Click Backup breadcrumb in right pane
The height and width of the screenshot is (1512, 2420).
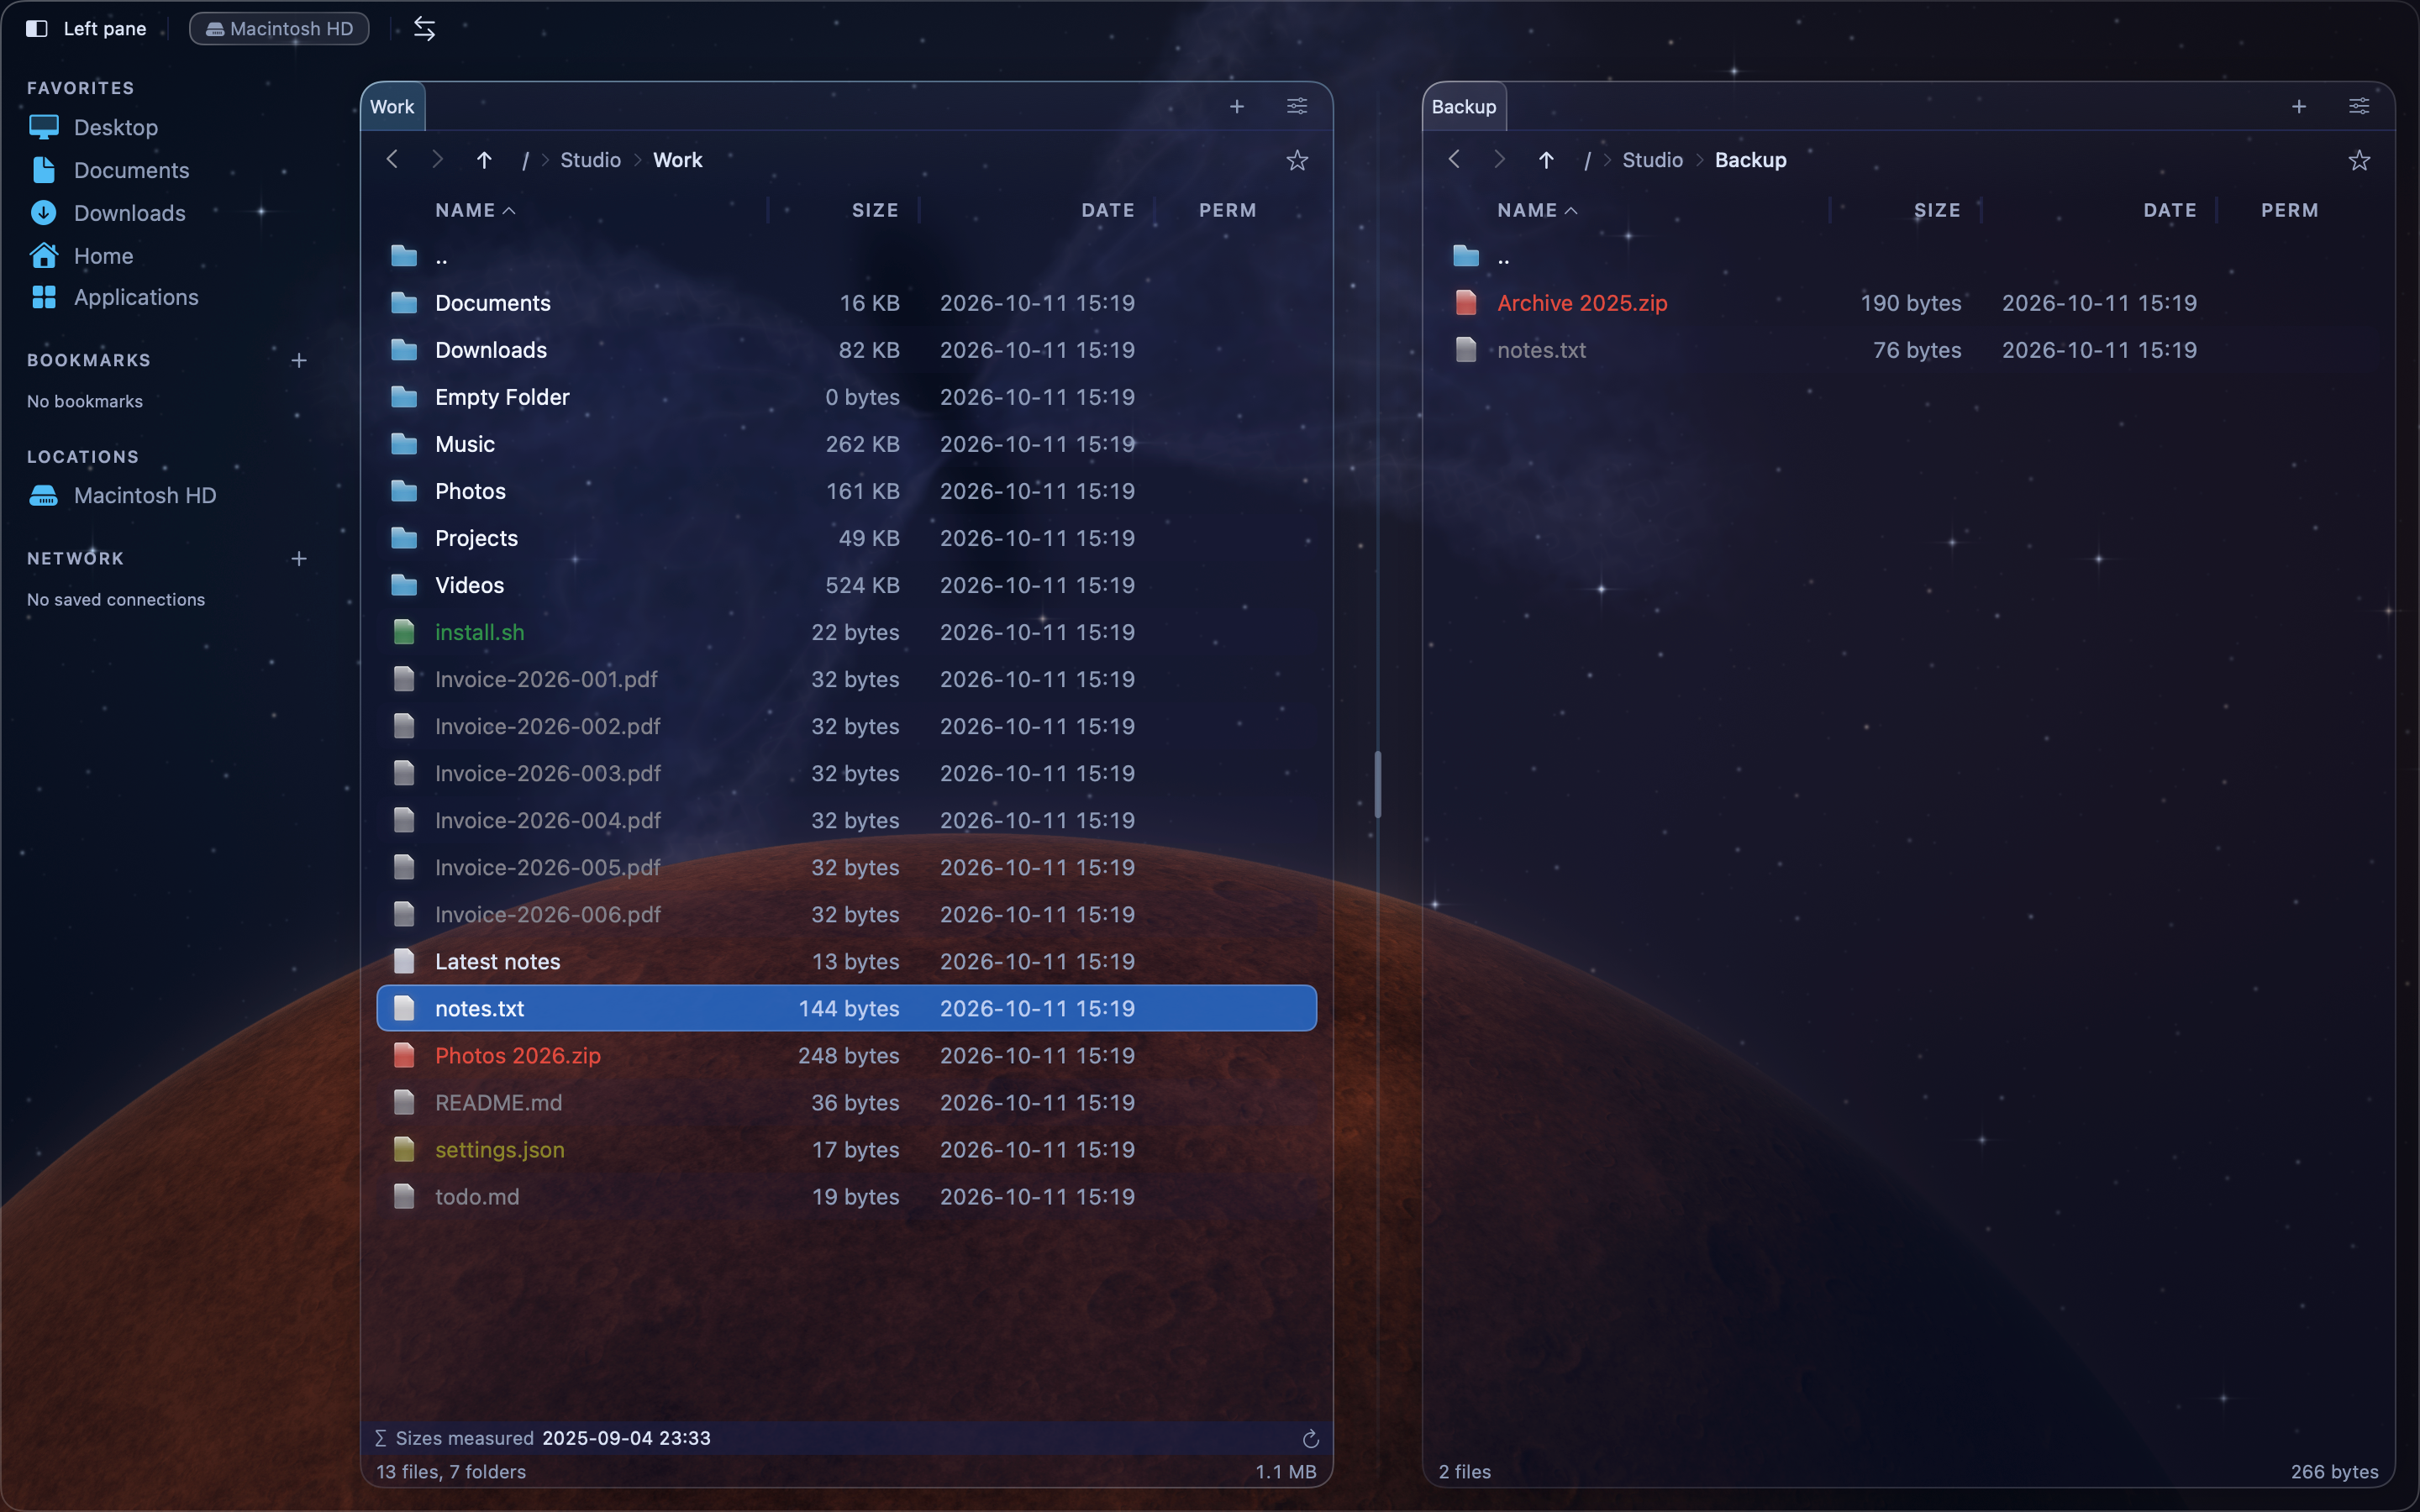[x=1750, y=160]
